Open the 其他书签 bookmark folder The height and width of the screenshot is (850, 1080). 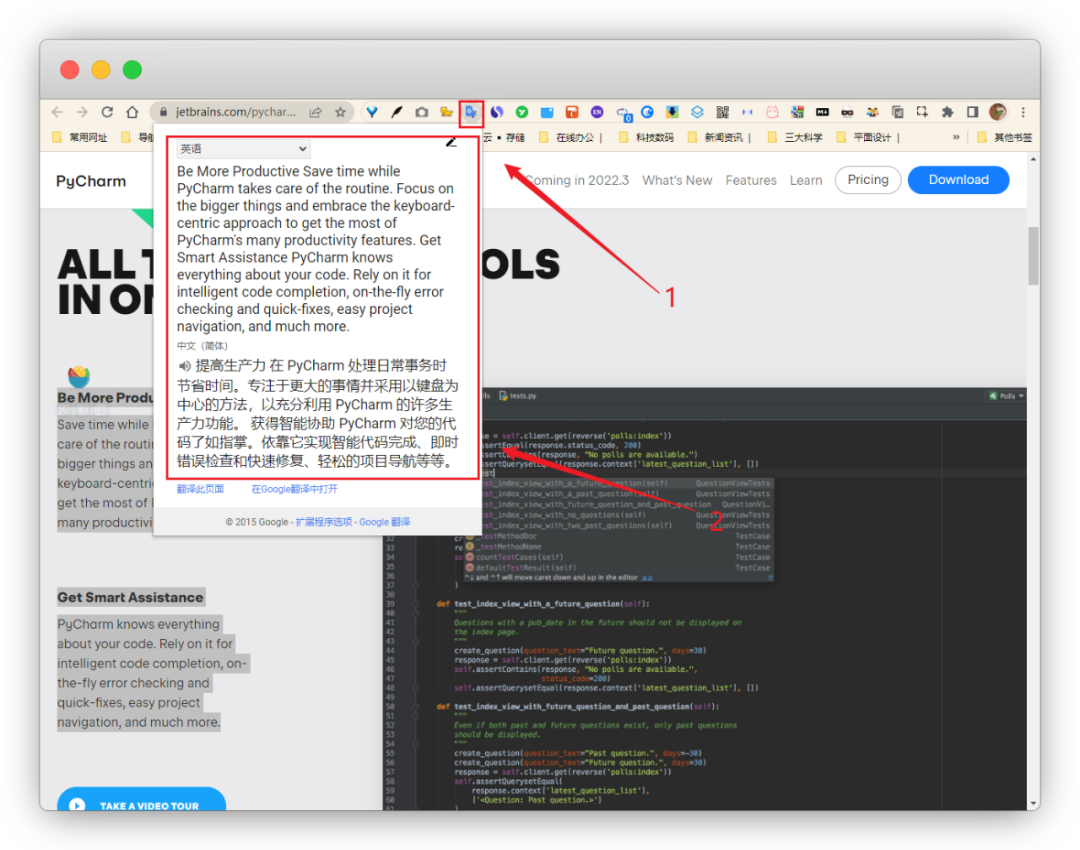(1005, 137)
